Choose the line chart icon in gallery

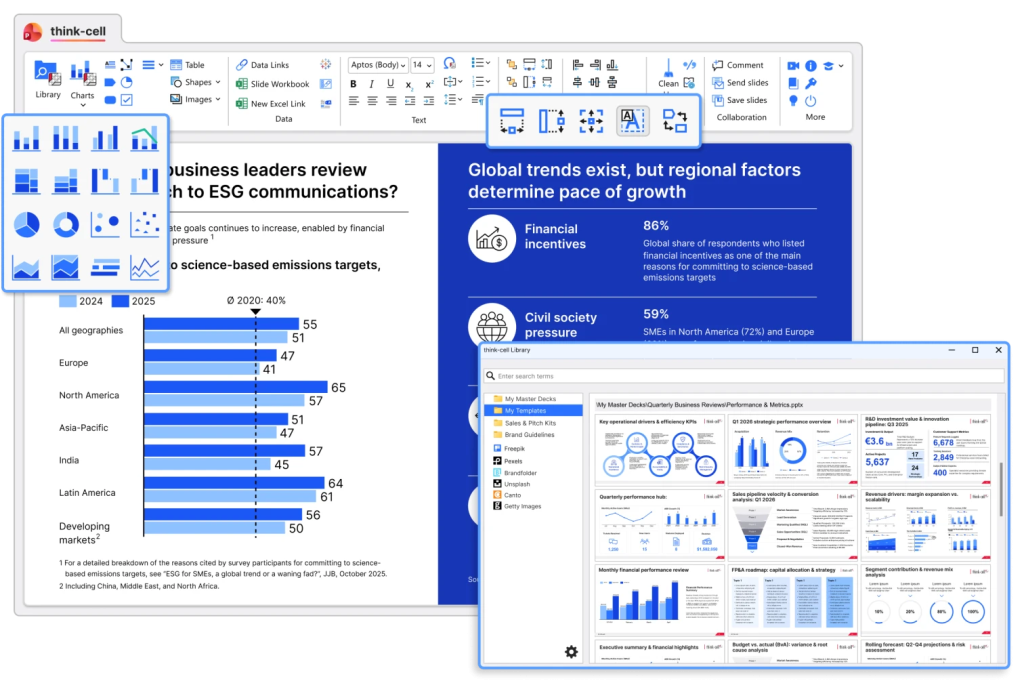145,268
